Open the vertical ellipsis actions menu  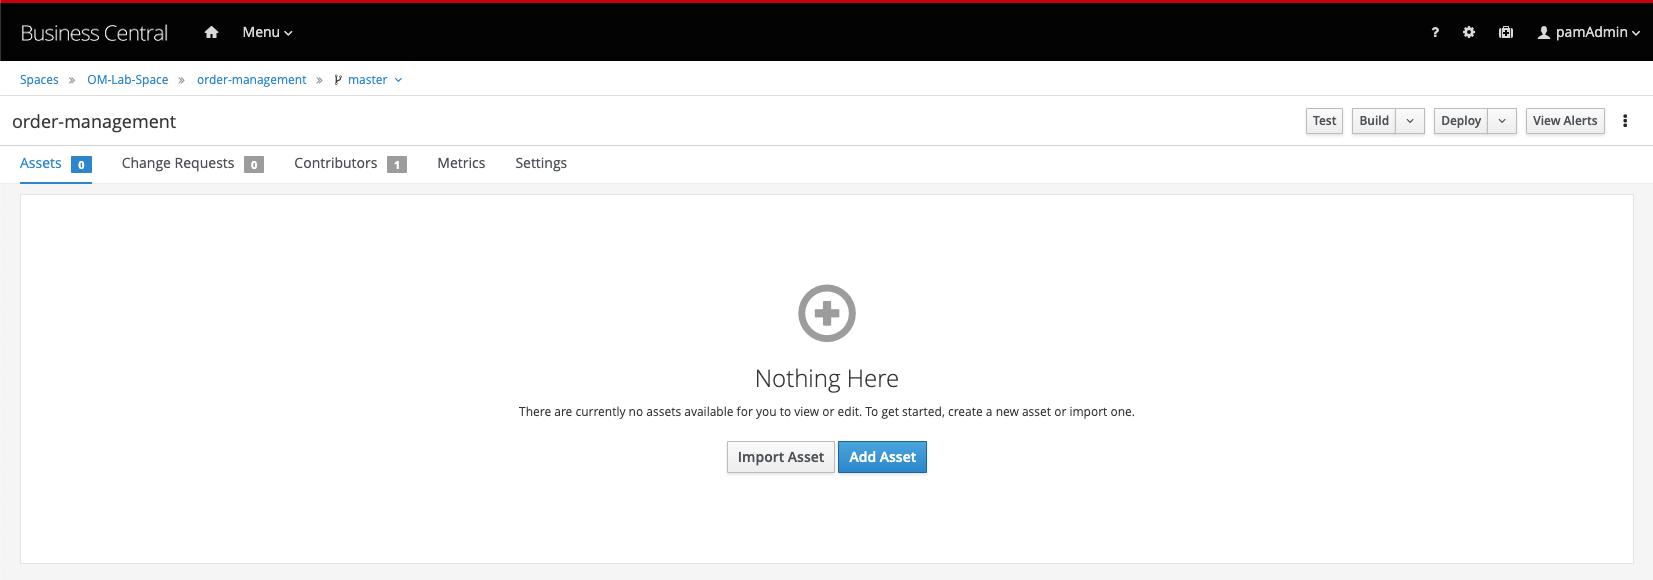(x=1625, y=121)
